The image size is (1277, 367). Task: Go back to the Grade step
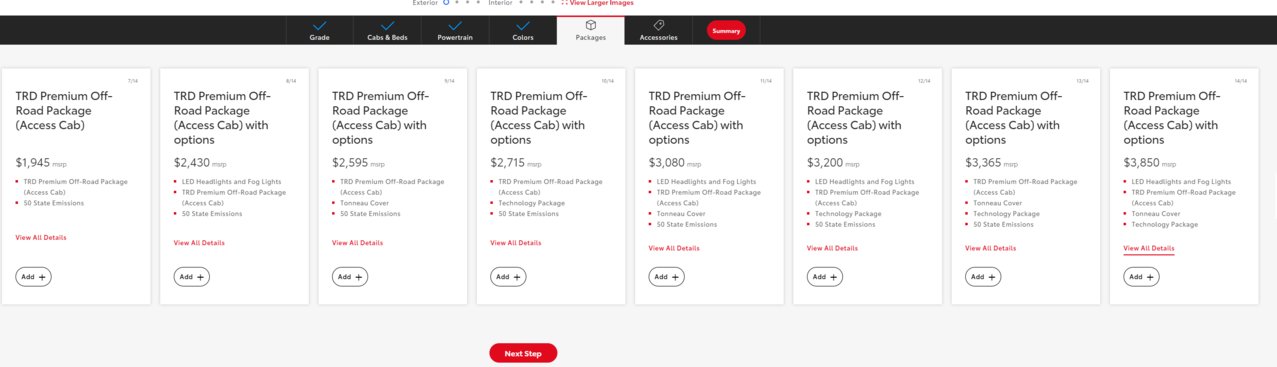319,30
